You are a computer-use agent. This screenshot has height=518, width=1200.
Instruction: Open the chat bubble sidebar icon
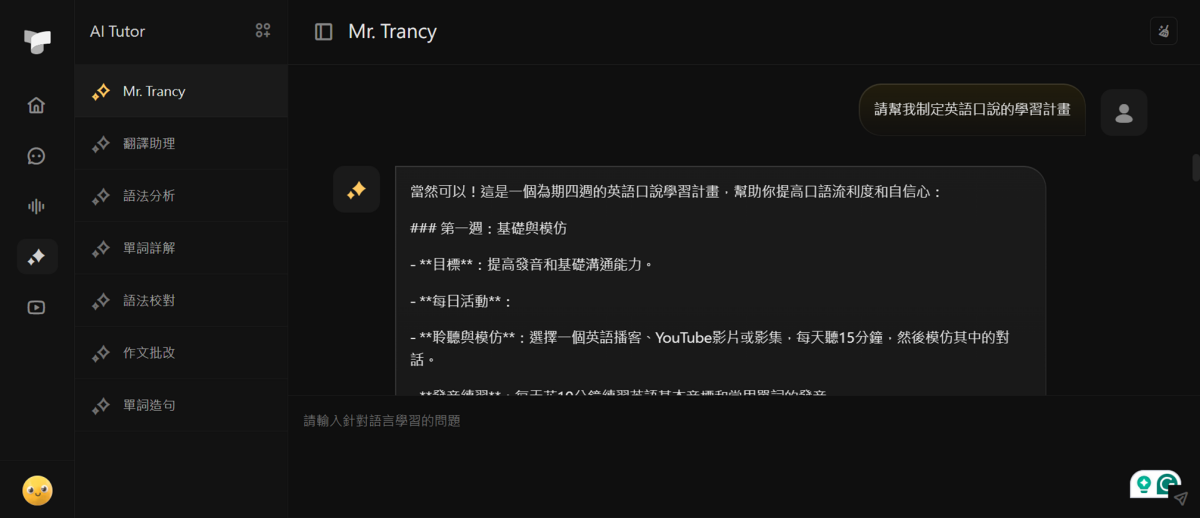pyautogui.click(x=37, y=156)
